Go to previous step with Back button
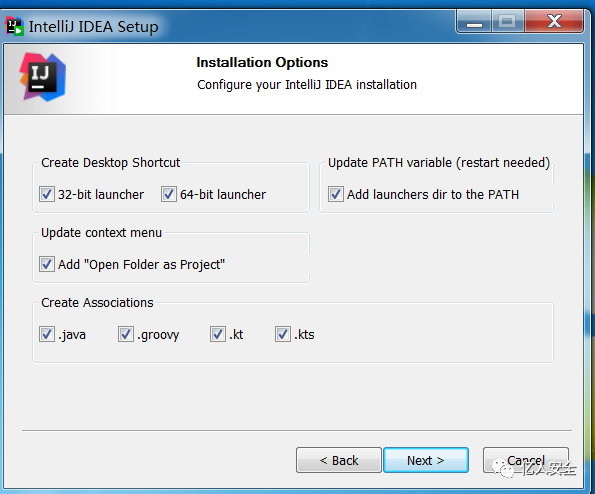The height and width of the screenshot is (494, 595). click(339, 460)
